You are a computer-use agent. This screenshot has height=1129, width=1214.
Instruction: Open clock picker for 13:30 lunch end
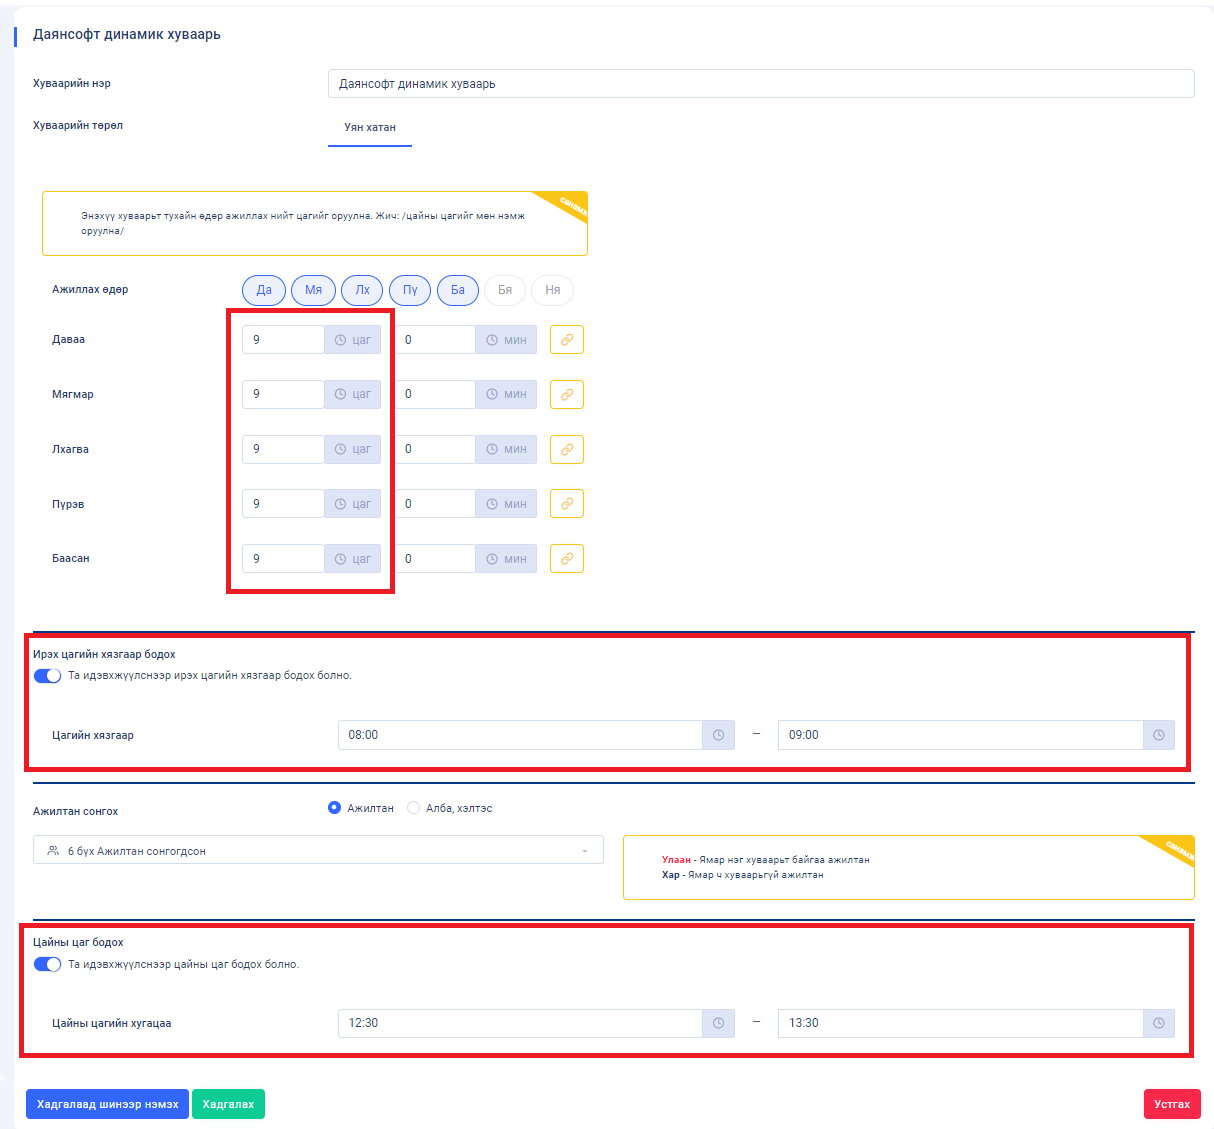click(x=1158, y=1023)
